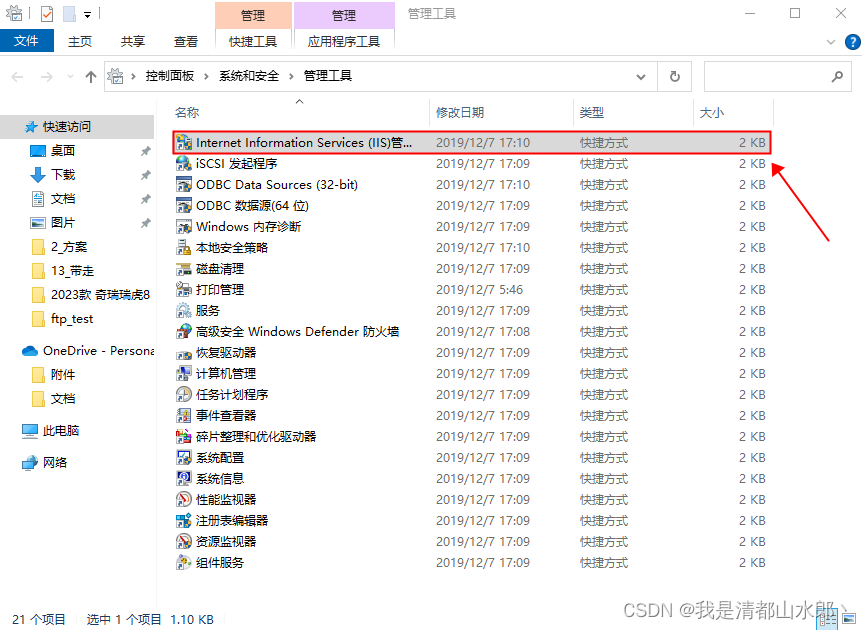The width and height of the screenshot is (862, 630).
Task: Click the properties checkmark quick access icon
Action: (47, 14)
